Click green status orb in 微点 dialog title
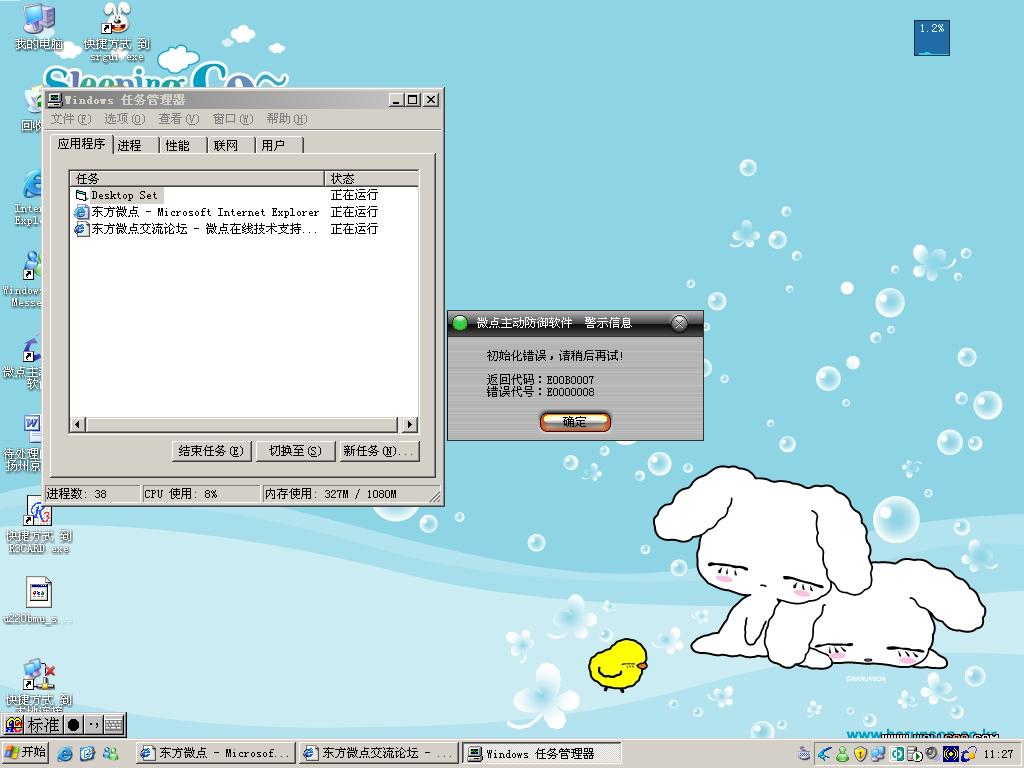The image size is (1024, 768). point(460,323)
